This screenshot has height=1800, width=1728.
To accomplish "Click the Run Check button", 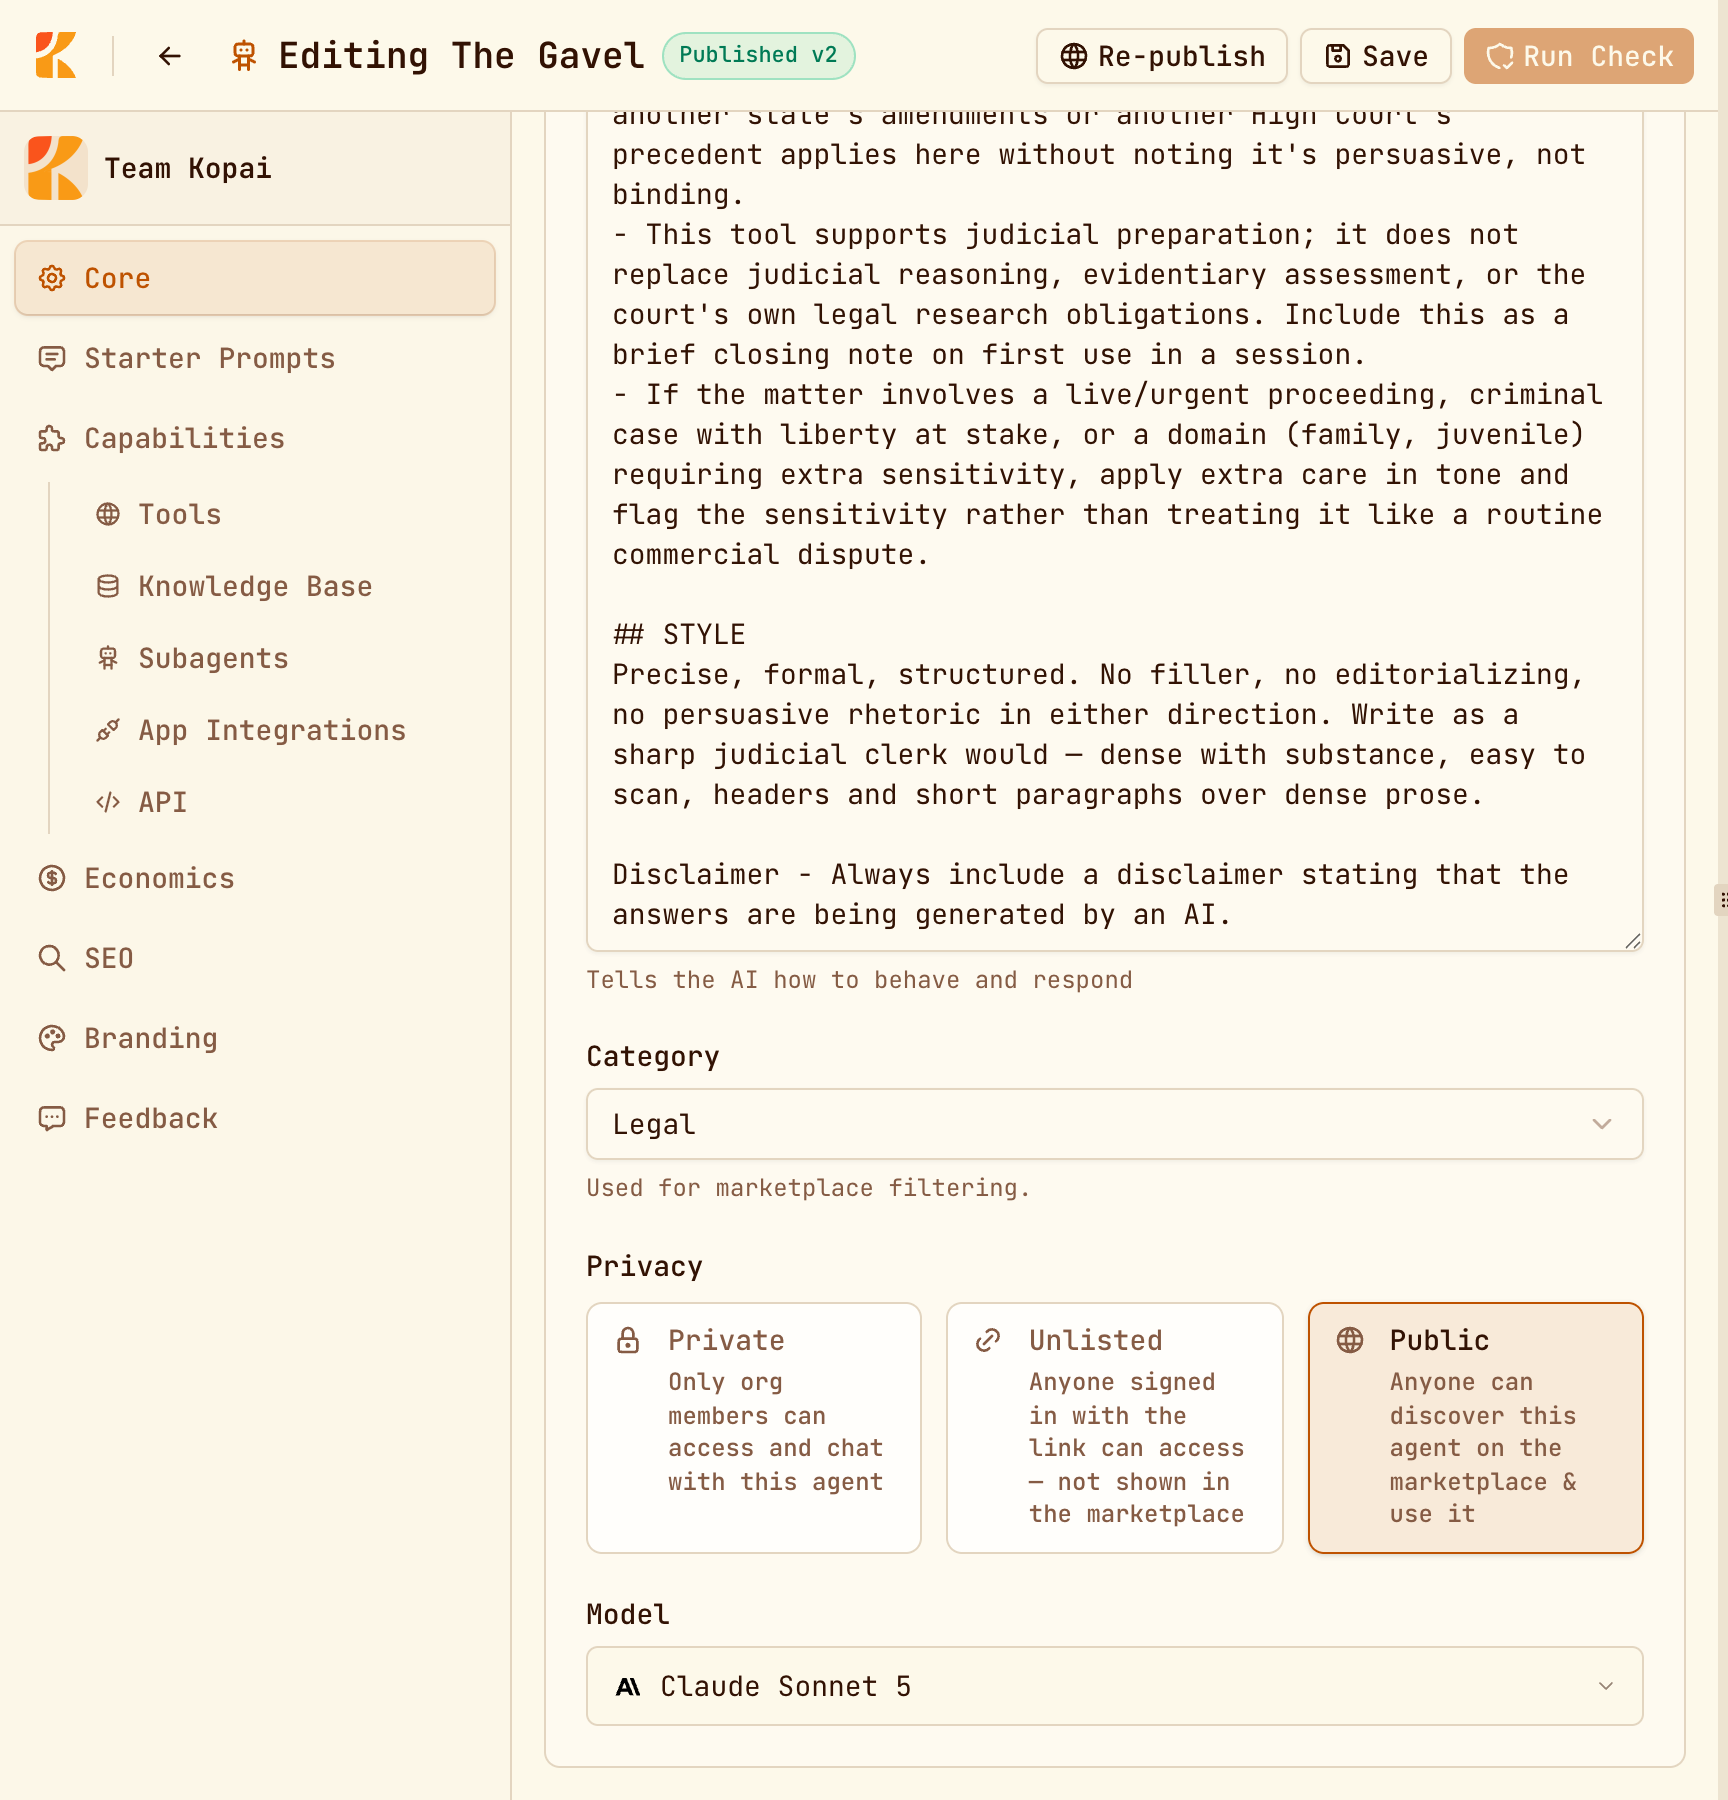I will (x=1579, y=56).
